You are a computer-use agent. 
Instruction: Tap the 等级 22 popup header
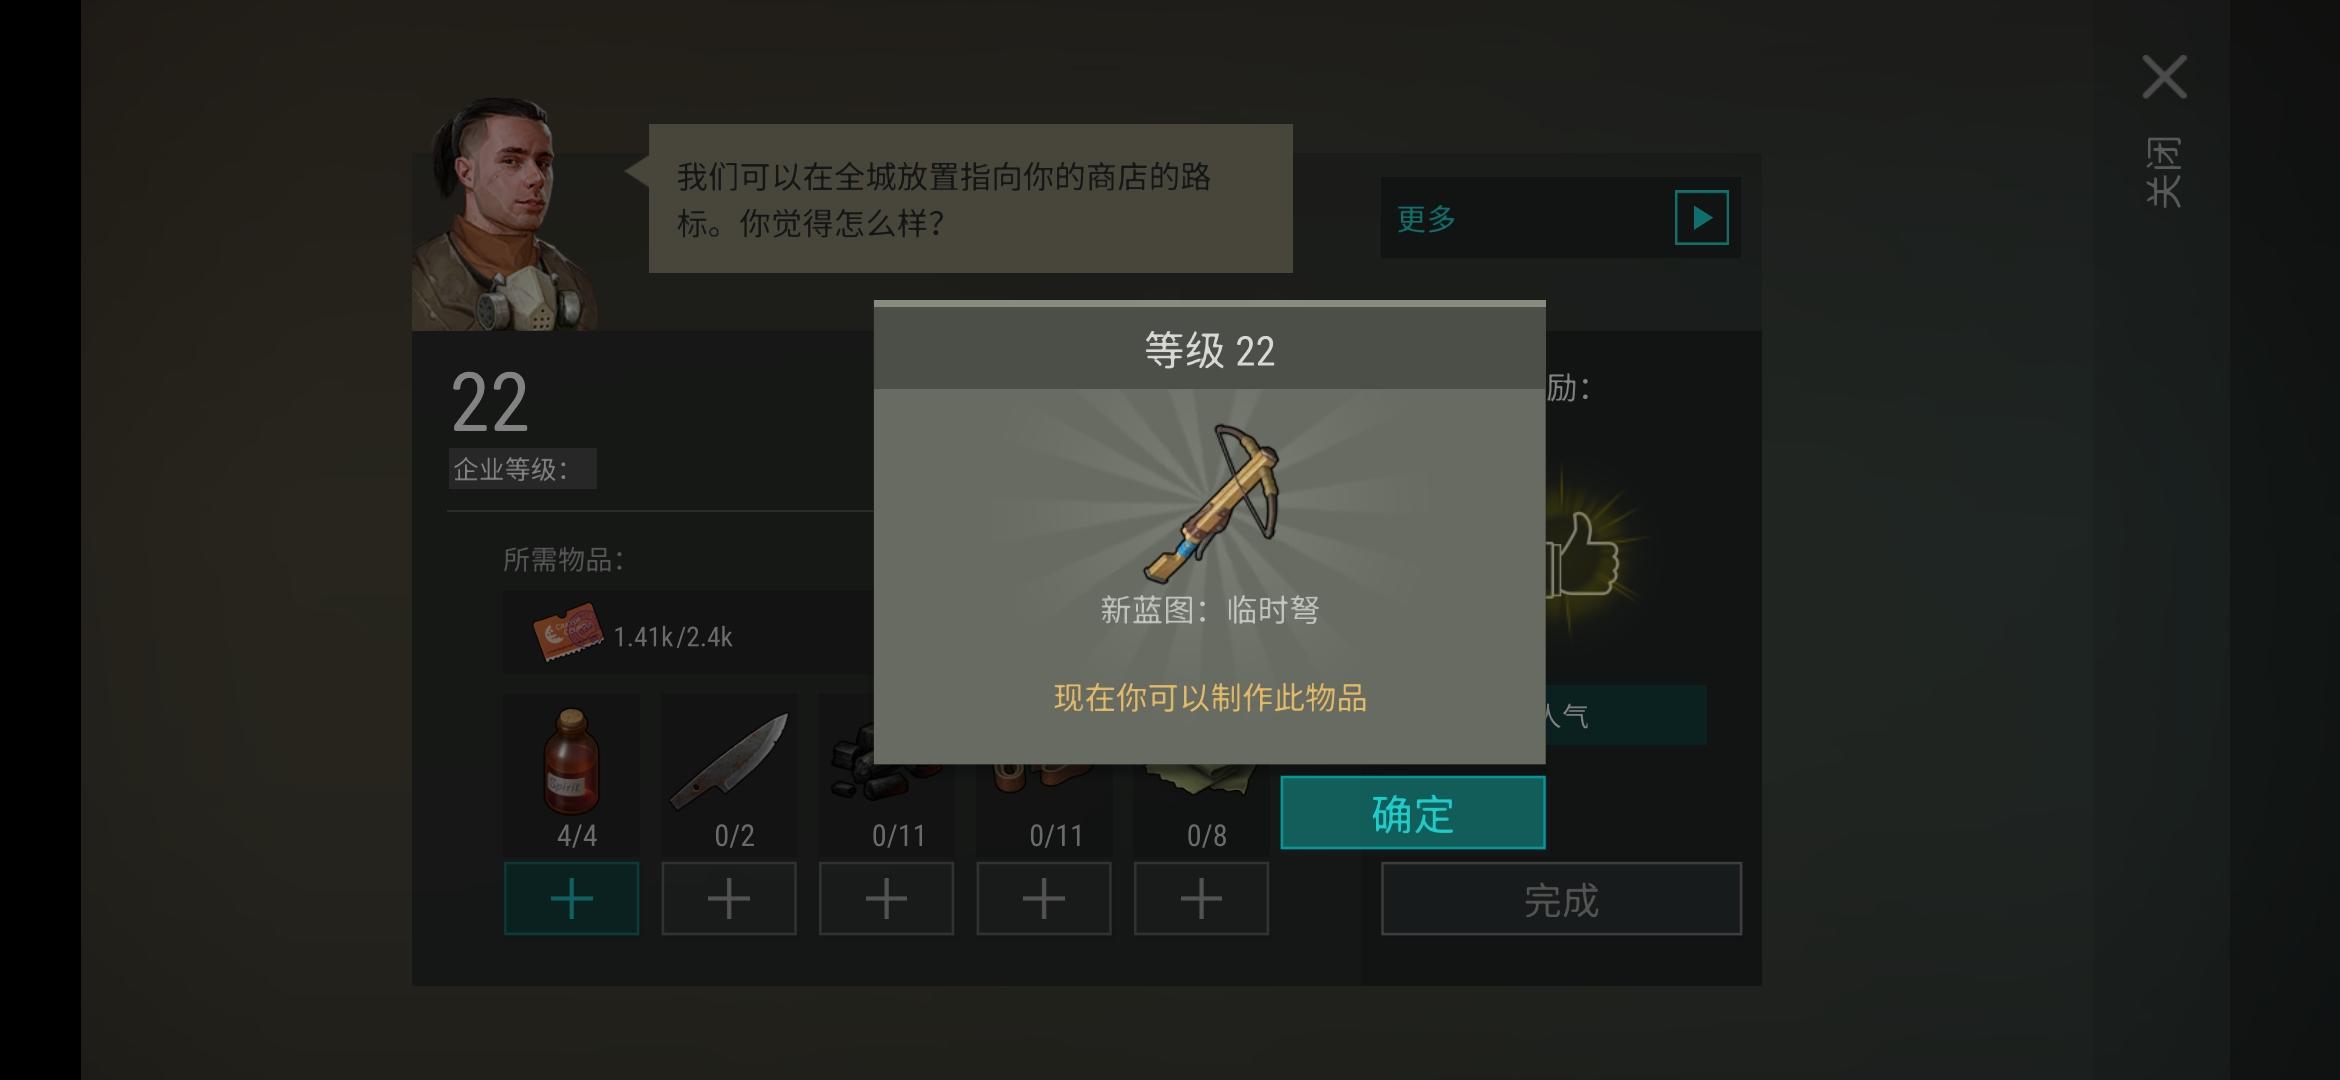tap(1210, 350)
